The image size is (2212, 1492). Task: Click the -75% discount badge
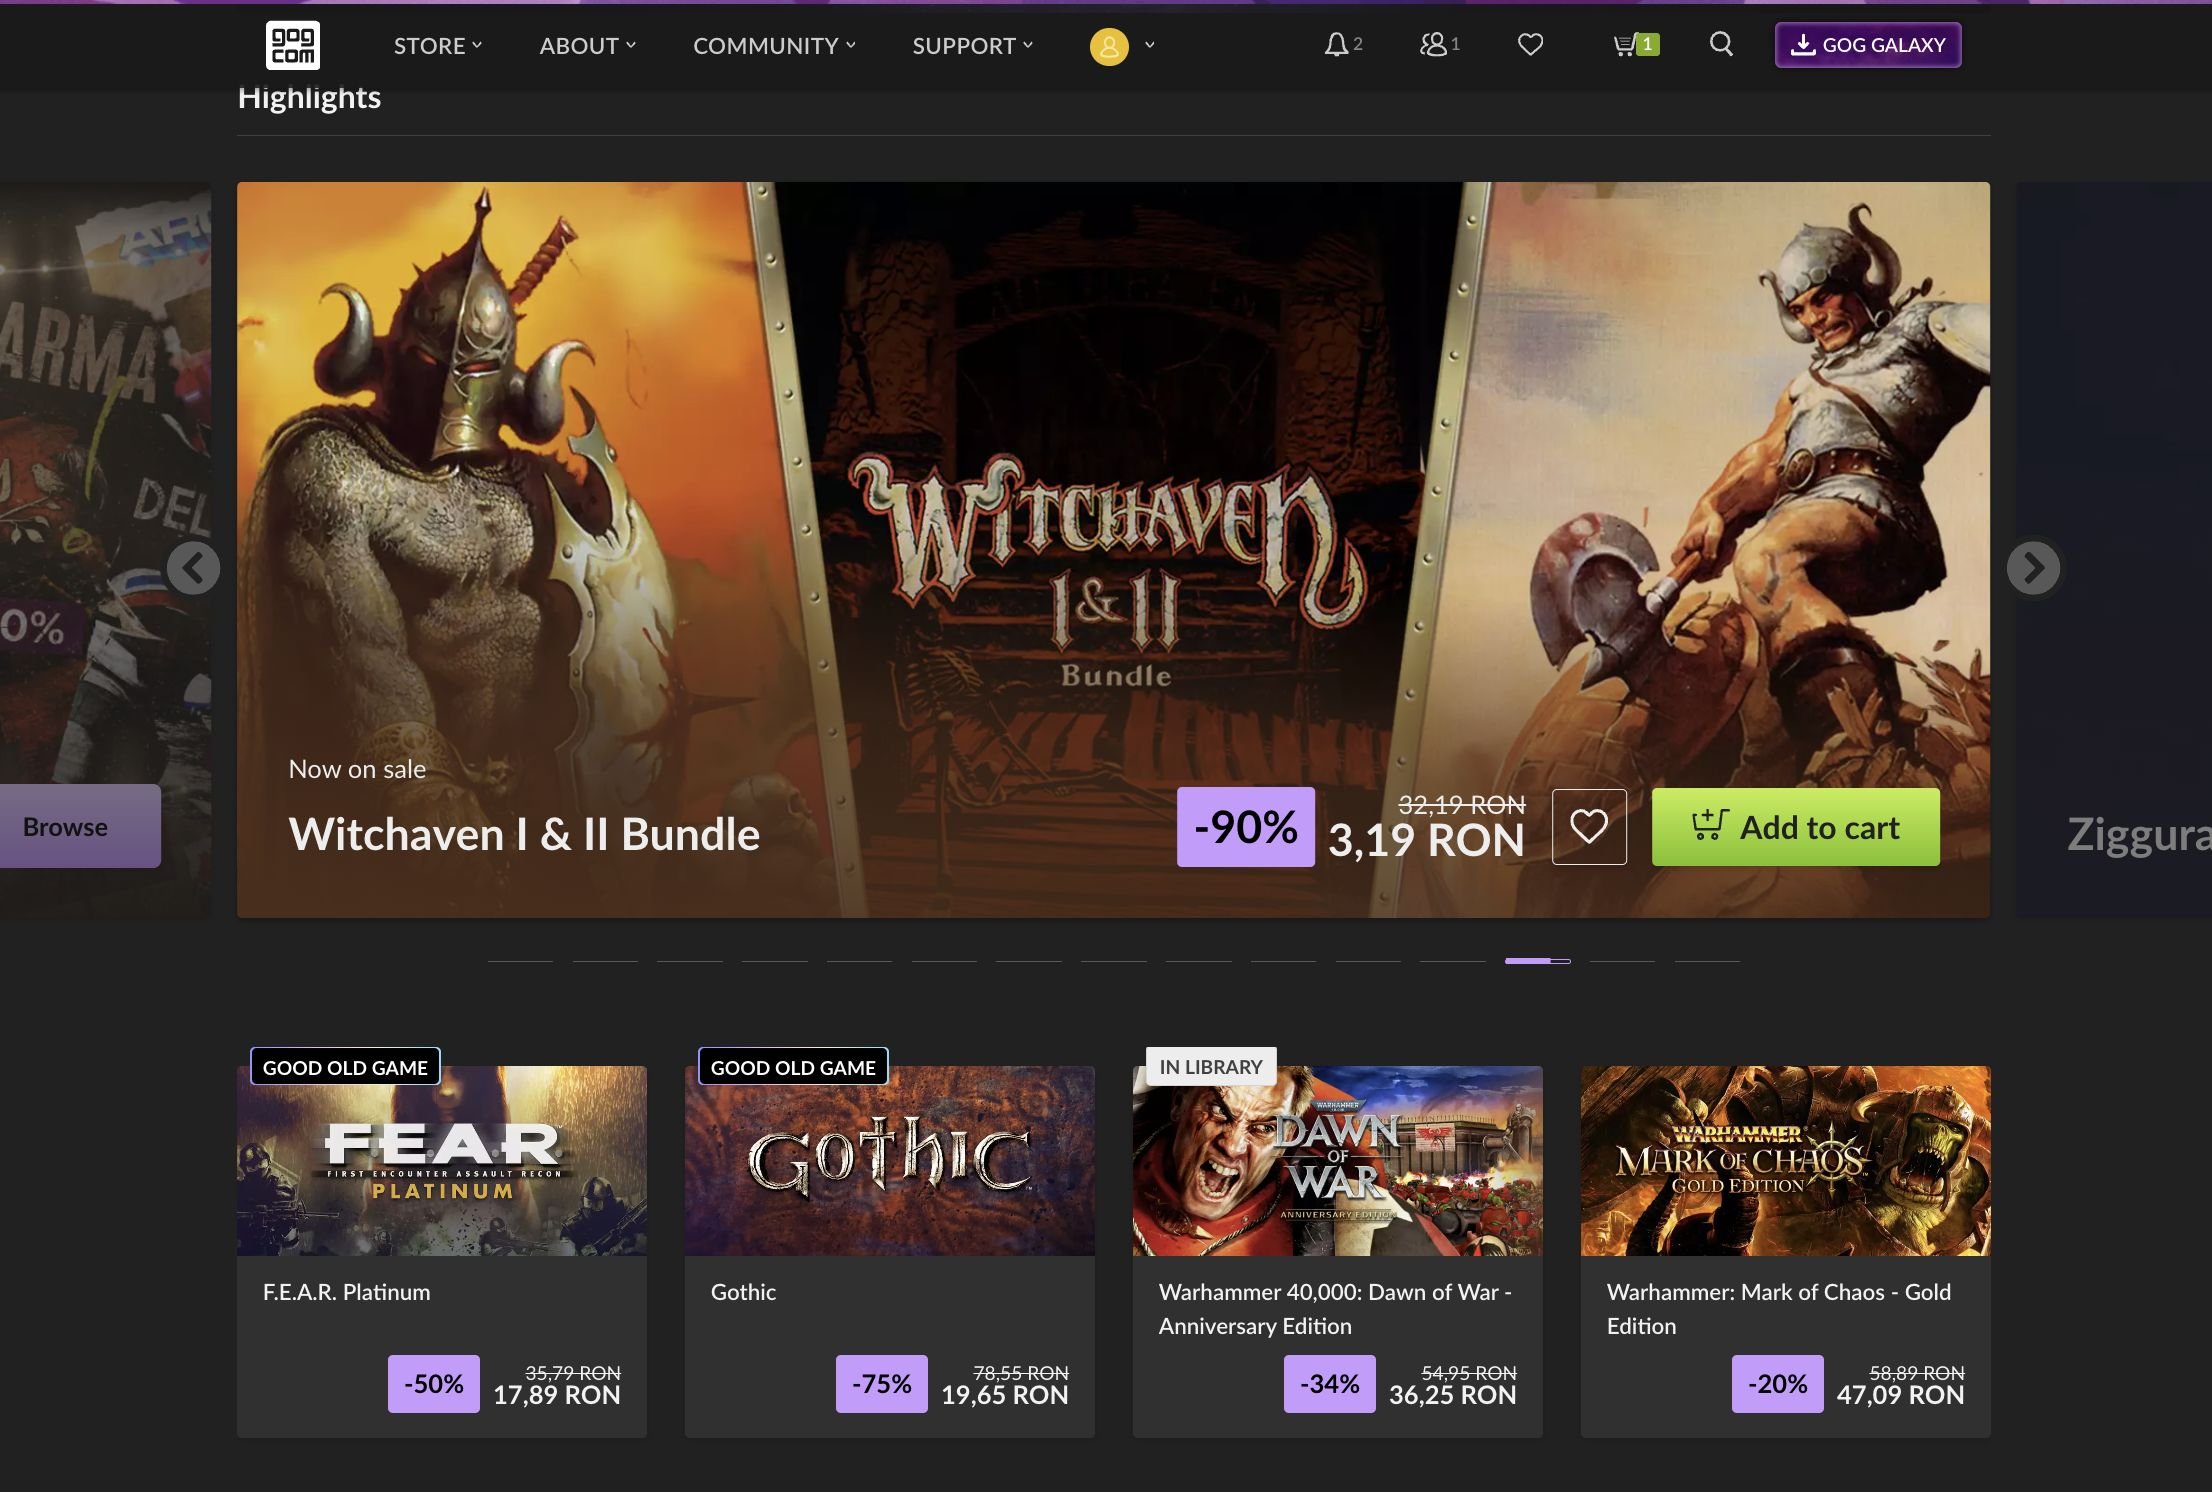tap(882, 1384)
